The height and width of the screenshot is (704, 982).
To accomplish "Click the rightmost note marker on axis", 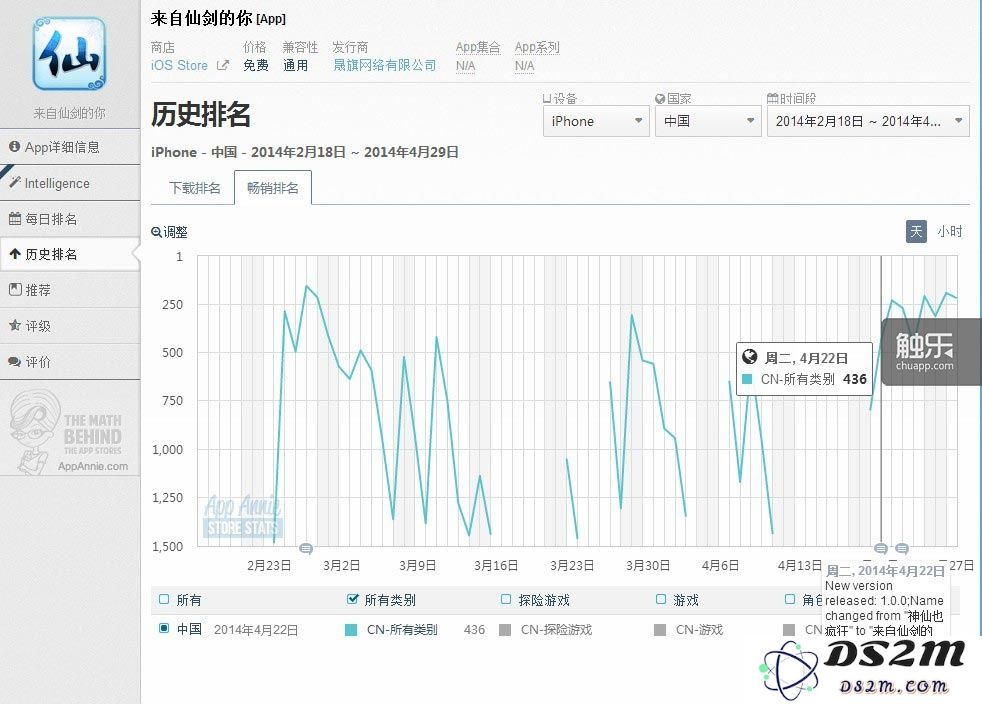I will tap(902, 549).
